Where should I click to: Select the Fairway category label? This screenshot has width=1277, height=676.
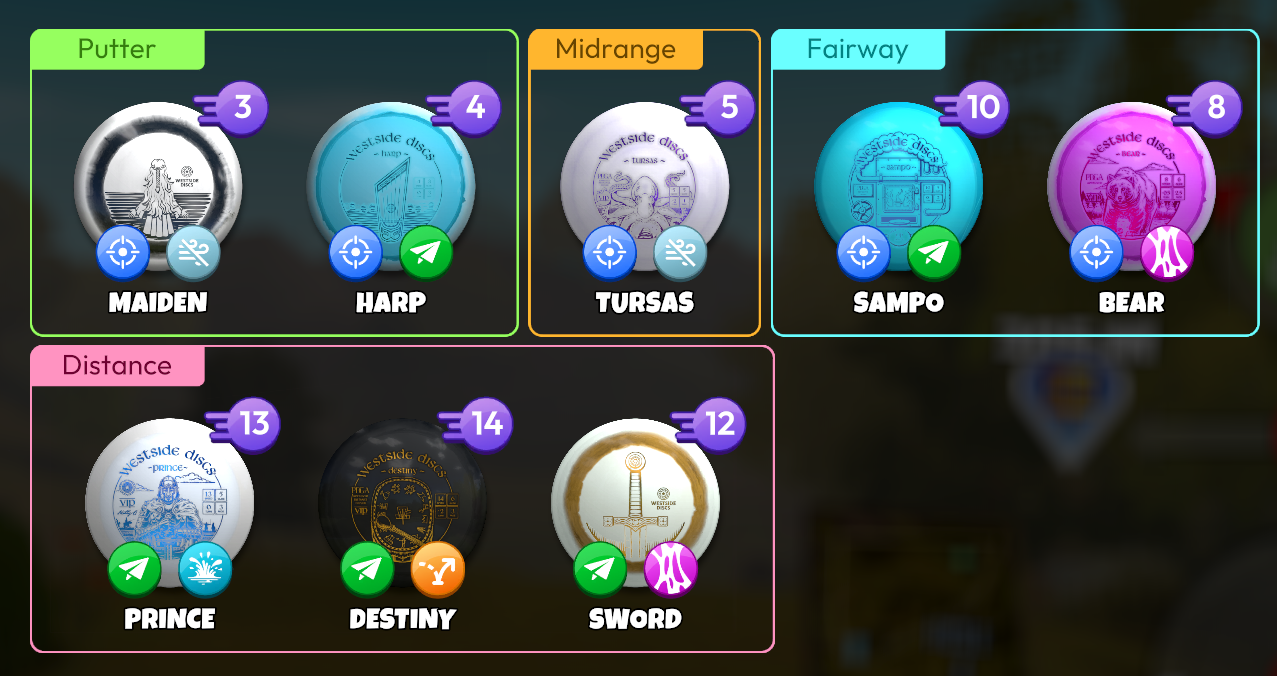pyautogui.click(x=858, y=49)
